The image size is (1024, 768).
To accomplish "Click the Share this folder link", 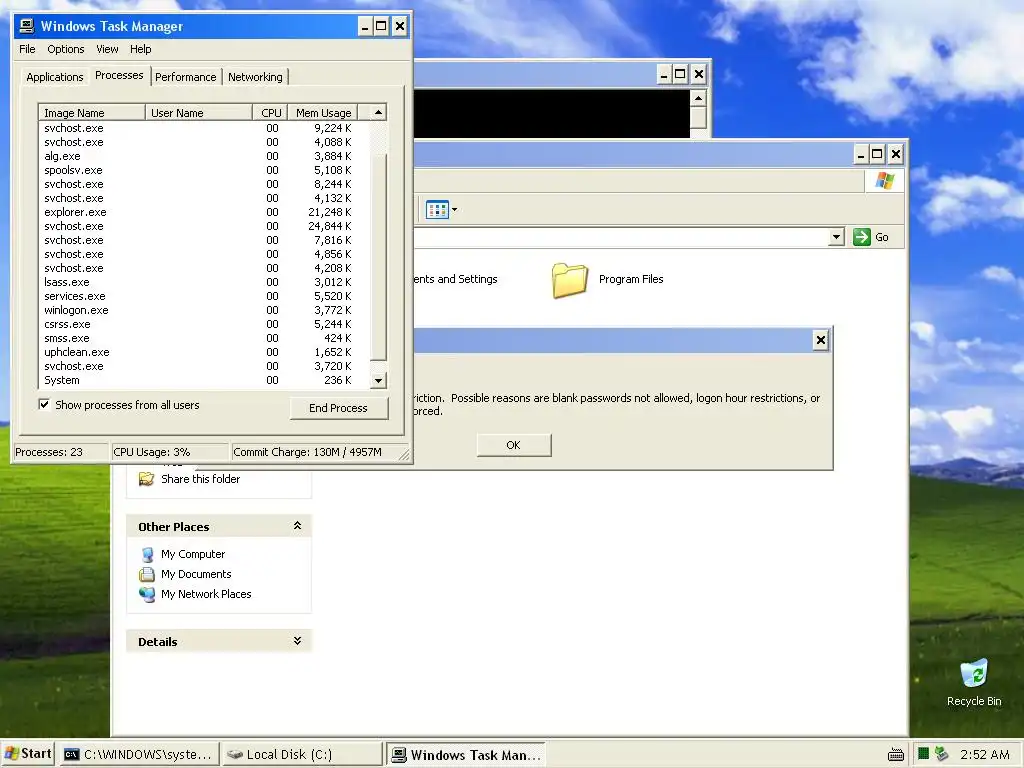I will tap(200, 479).
